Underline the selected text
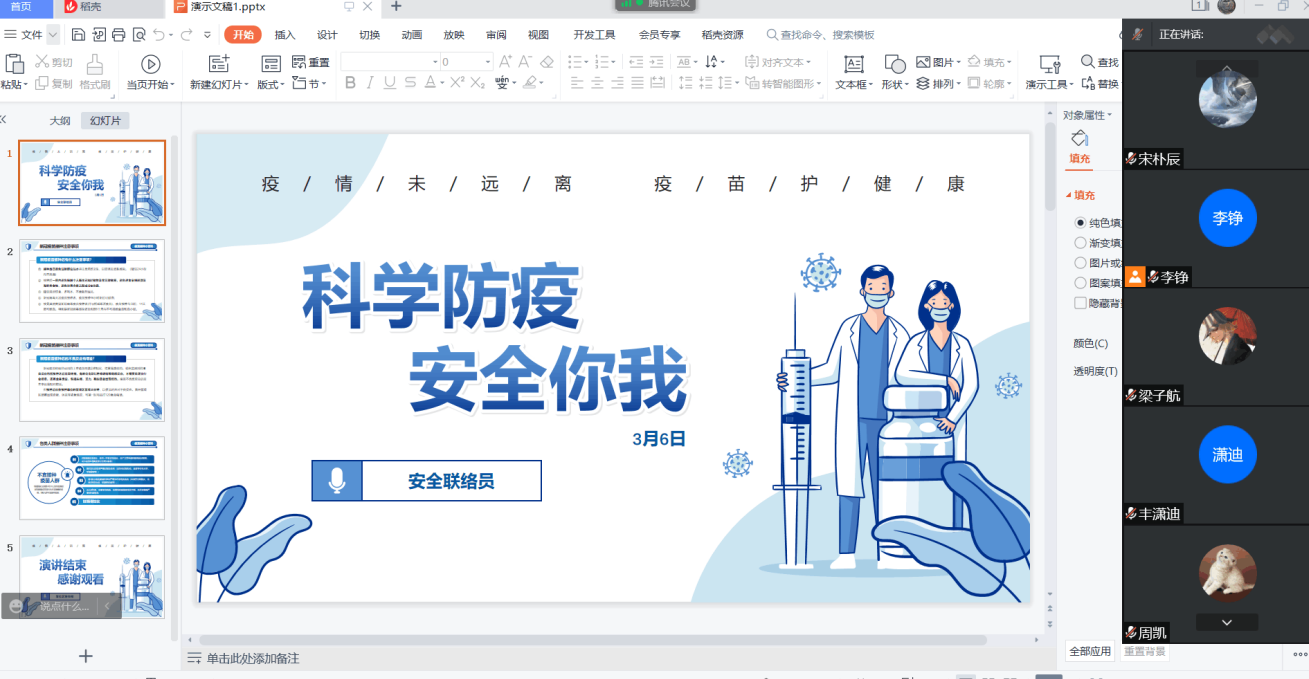The width and height of the screenshot is (1309, 679). point(389,82)
